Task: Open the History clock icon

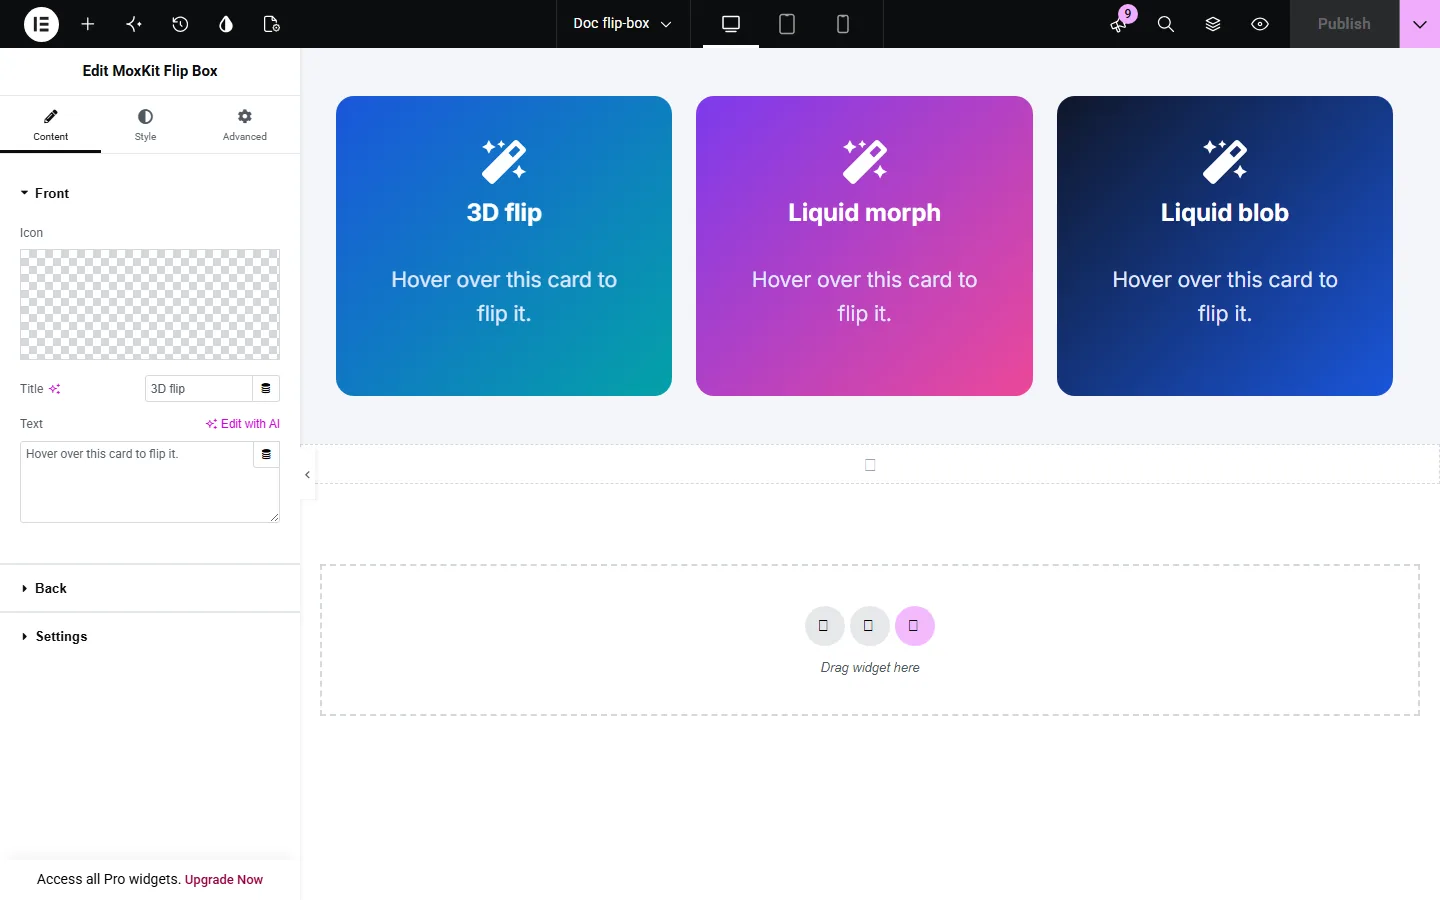Action: (x=180, y=24)
